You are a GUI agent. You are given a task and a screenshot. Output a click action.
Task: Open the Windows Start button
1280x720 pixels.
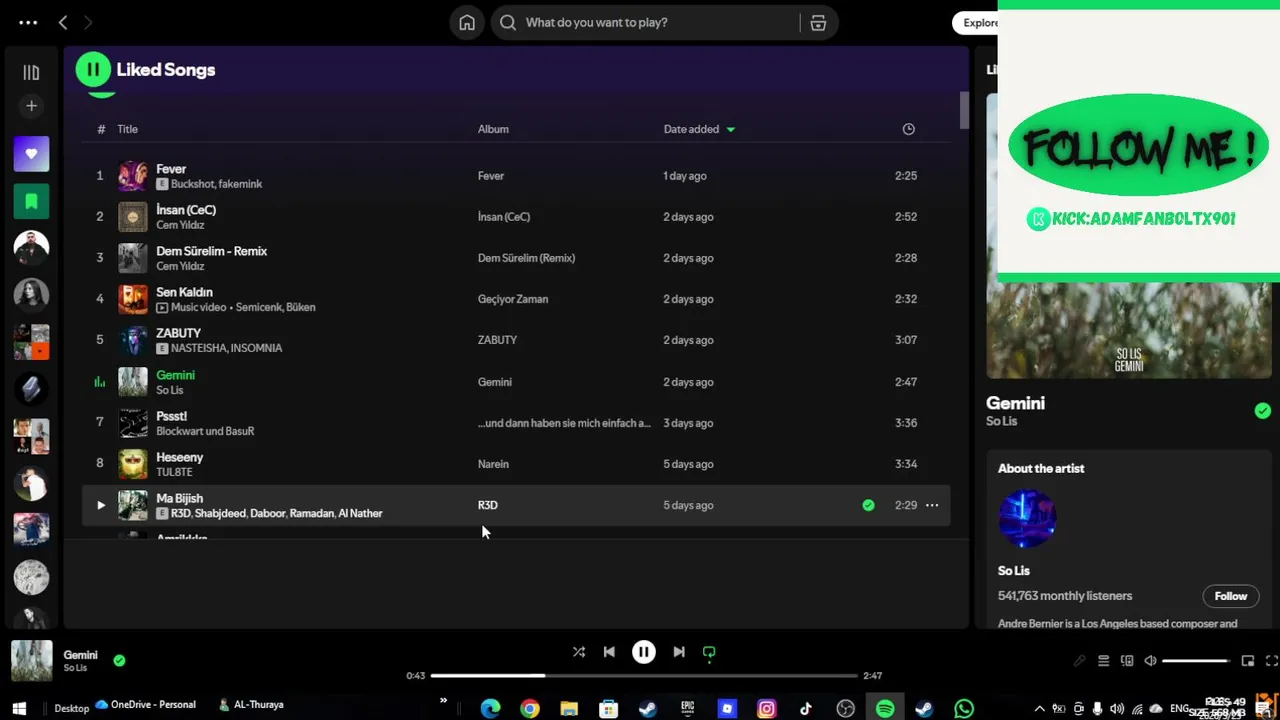click(18, 708)
